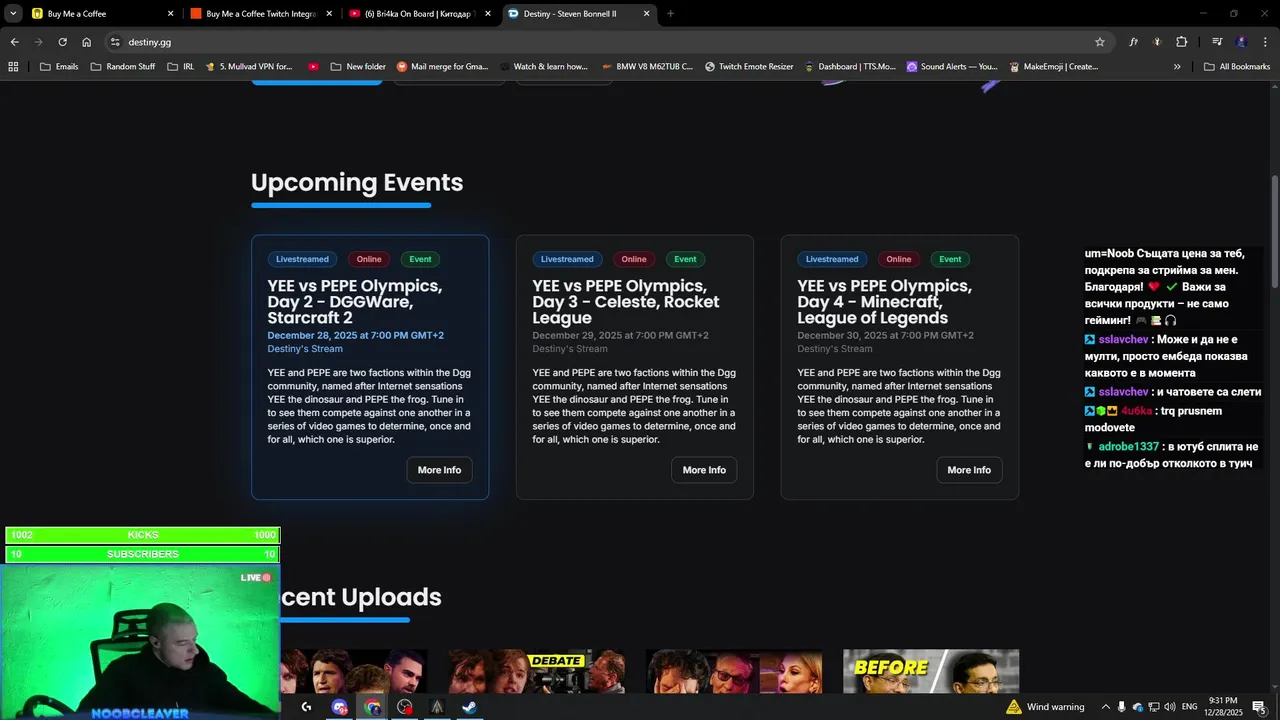Image resolution: width=1280 pixels, height=720 pixels.
Task: Open the Random Stuff bookmark folder
Action: click(123, 67)
